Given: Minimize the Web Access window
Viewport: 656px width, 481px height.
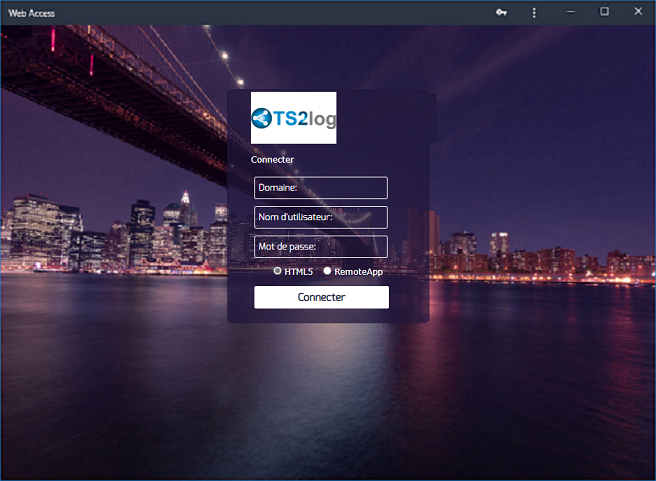Looking at the screenshot, I should tap(571, 12).
